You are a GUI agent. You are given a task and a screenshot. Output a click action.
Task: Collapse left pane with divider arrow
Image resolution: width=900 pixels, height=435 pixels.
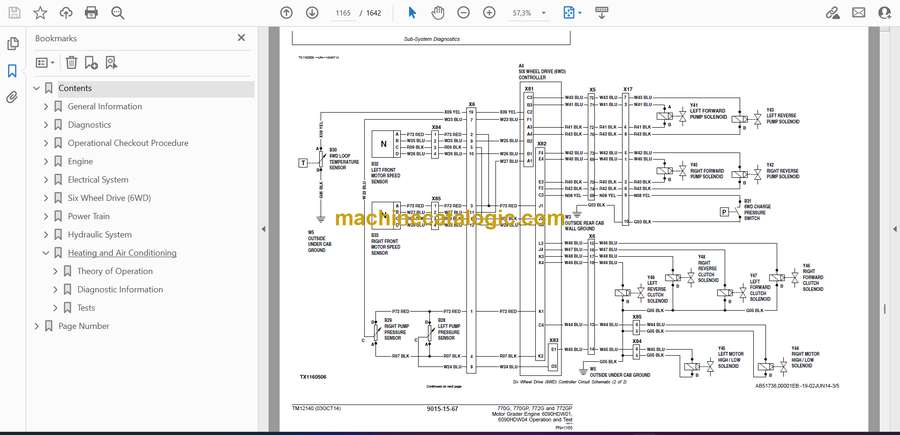(x=263, y=229)
